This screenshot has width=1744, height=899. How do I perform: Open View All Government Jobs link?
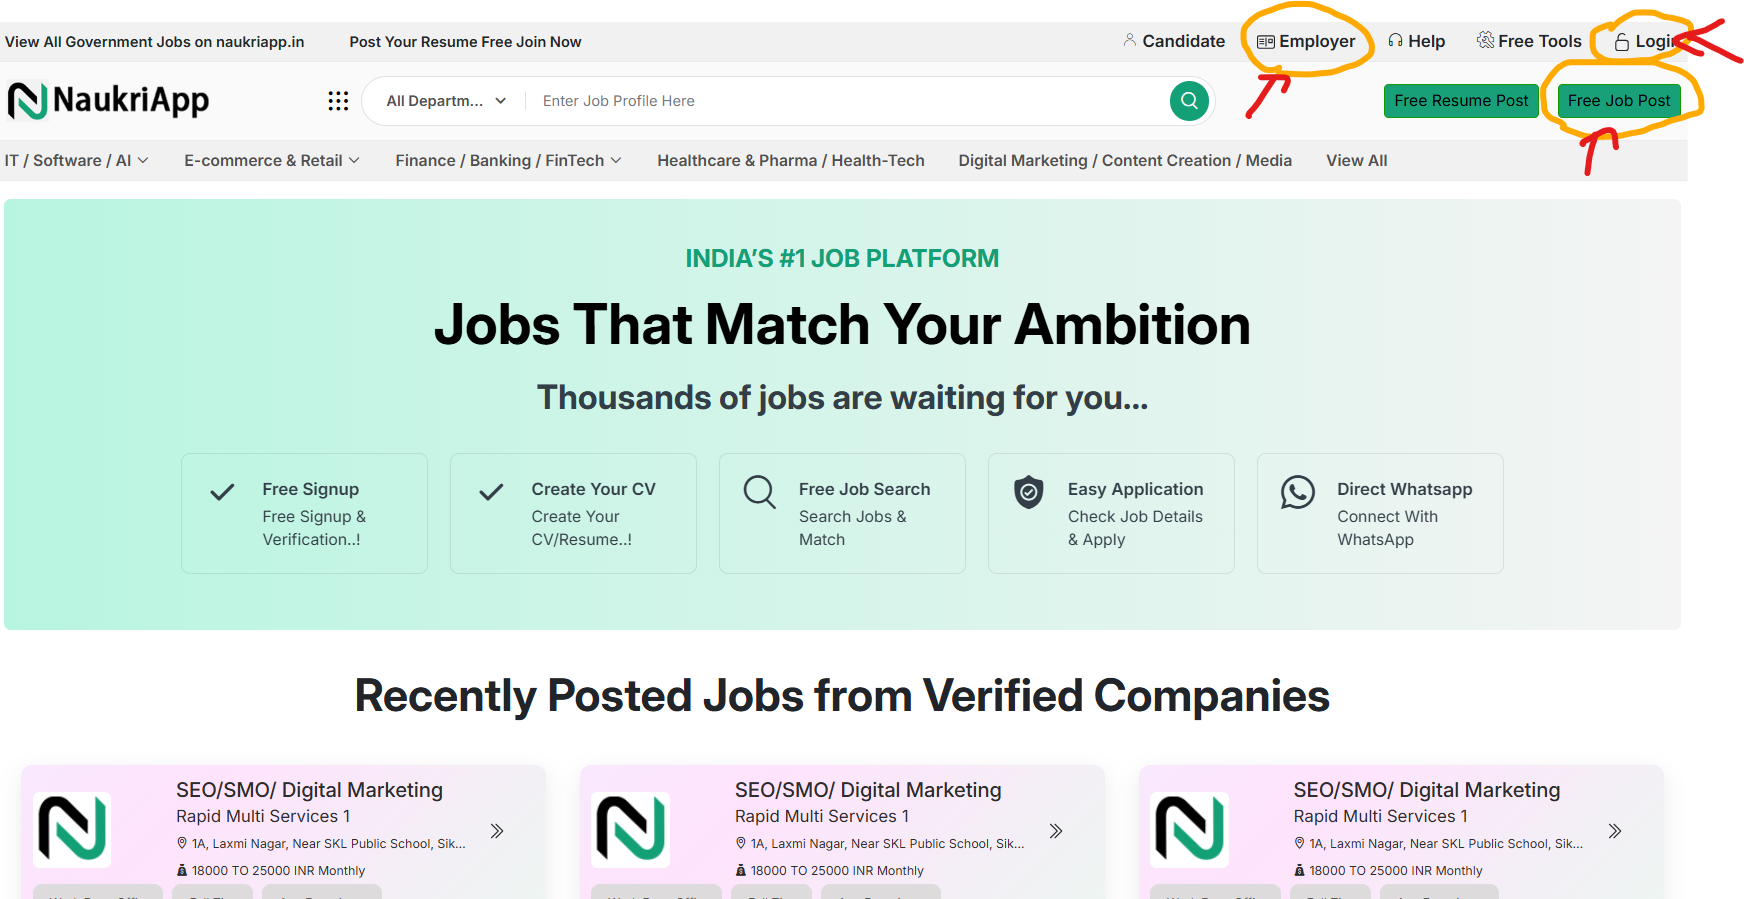click(155, 42)
